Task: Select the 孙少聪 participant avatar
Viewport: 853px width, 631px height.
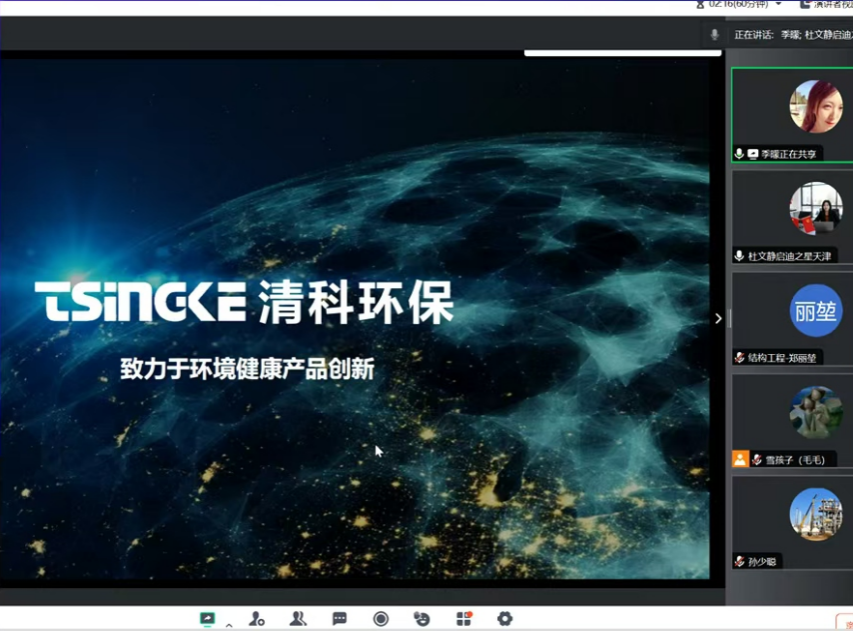Action: 815,514
